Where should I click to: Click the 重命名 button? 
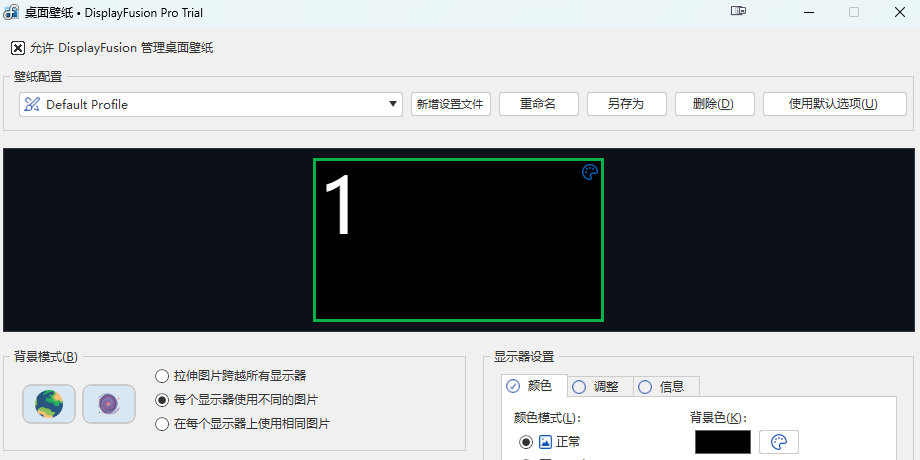point(539,104)
